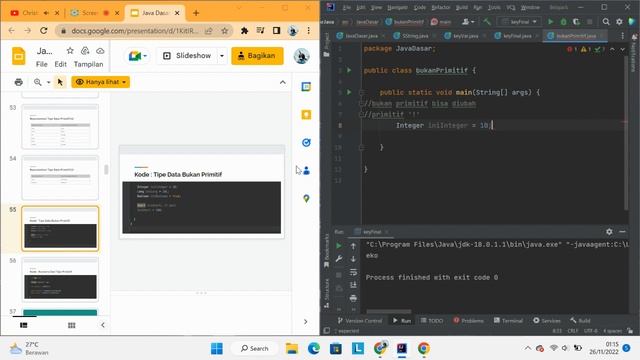Star the Google Slides presentation
Screen dimensions: 640x360
click(70, 51)
